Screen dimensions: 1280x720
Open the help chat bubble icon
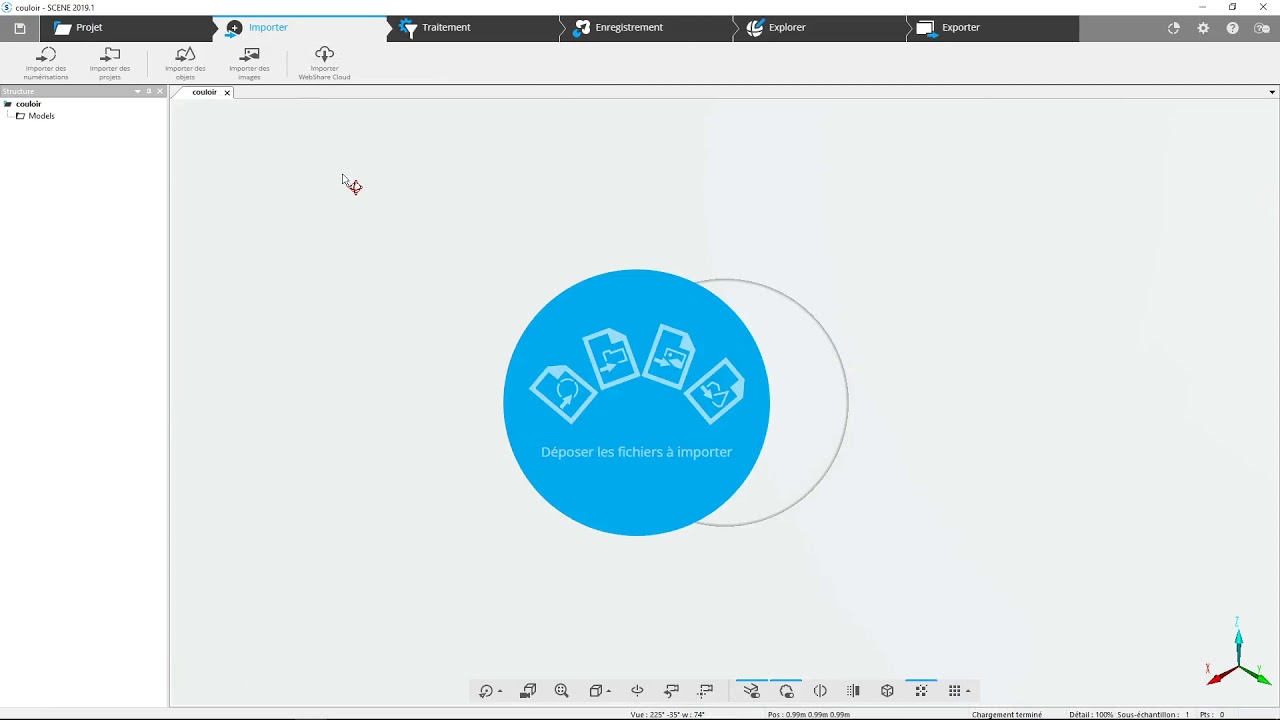1261,28
